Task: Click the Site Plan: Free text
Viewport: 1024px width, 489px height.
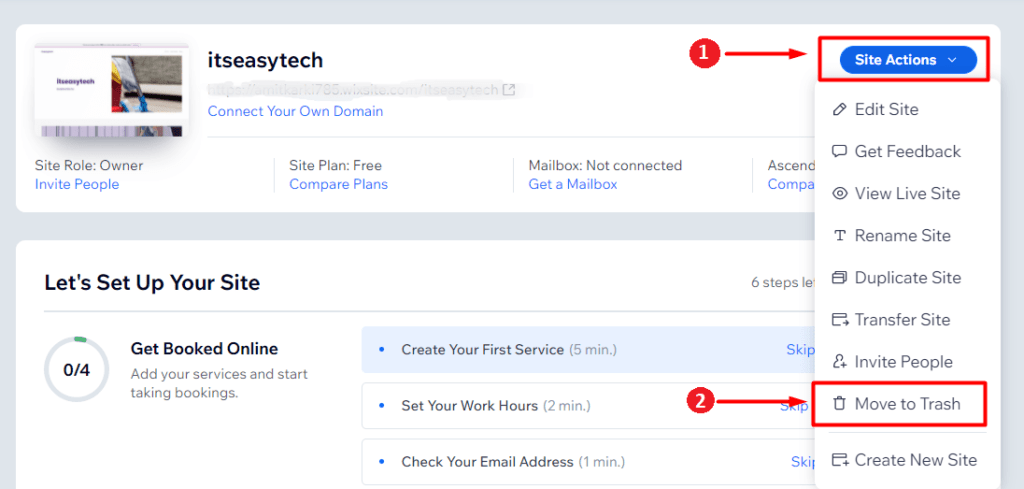Action: click(336, 165)
